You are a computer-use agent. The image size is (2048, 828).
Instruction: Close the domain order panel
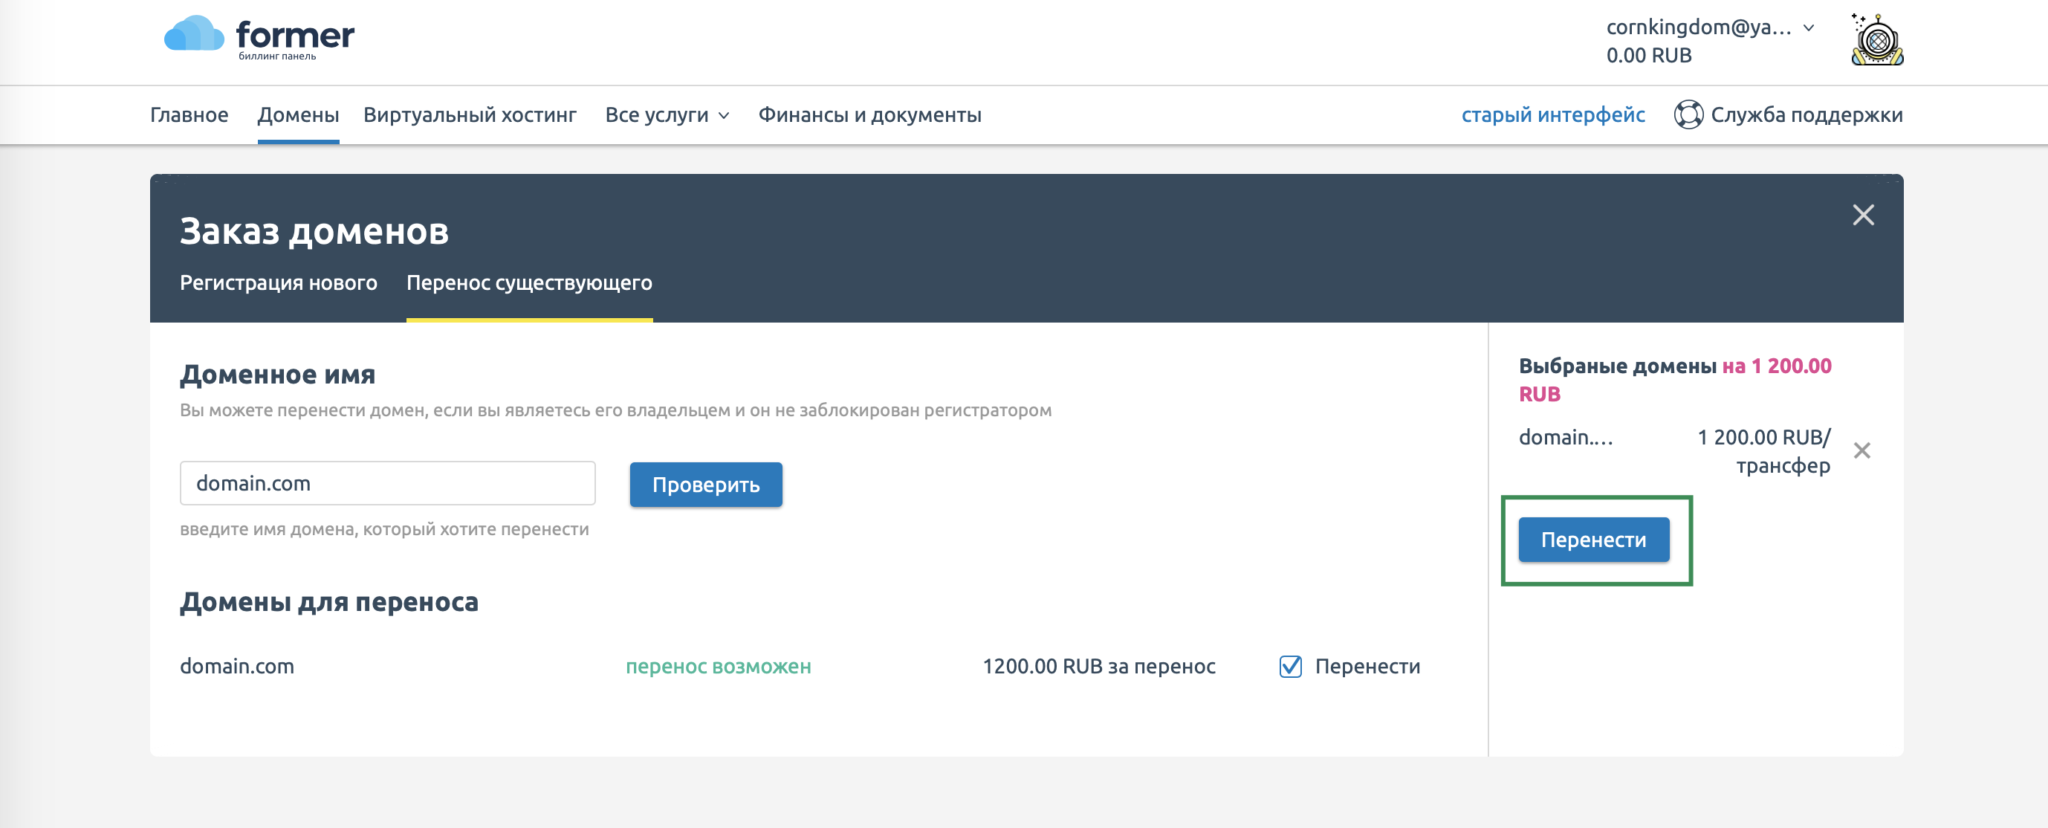[1863, 215]
